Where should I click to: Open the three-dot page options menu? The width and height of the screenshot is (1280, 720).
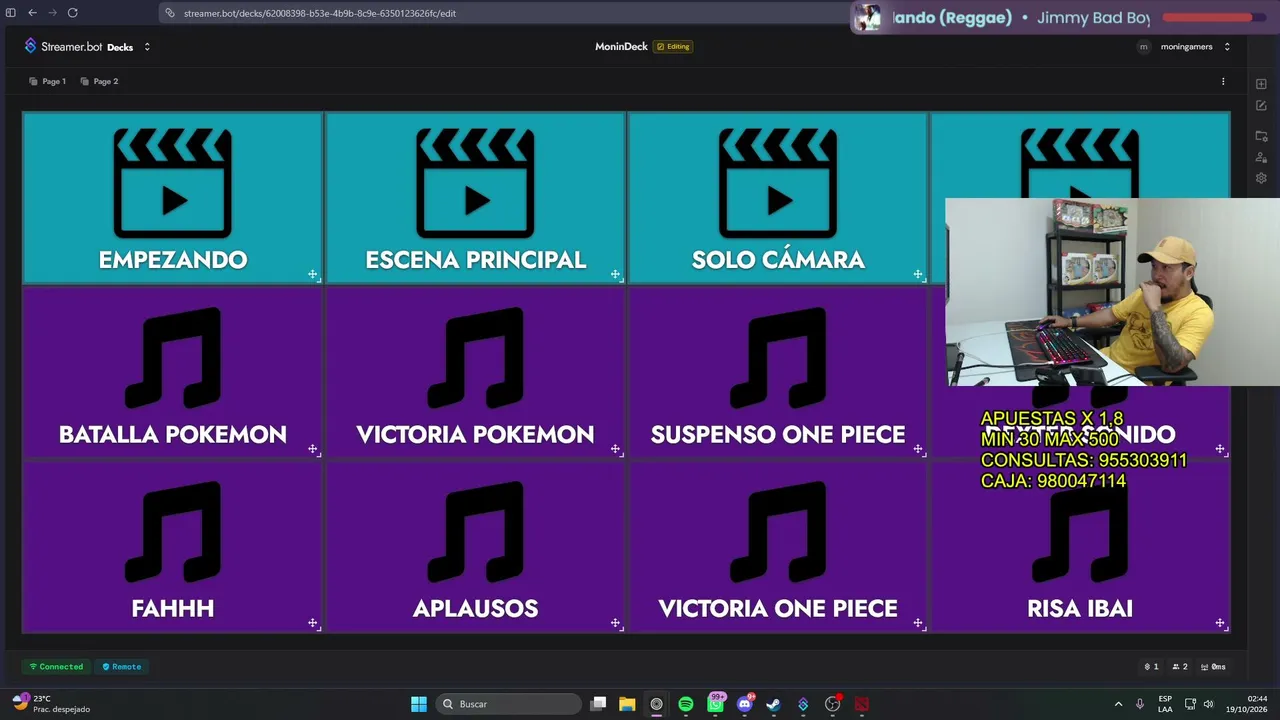[x=1223, y=82]
